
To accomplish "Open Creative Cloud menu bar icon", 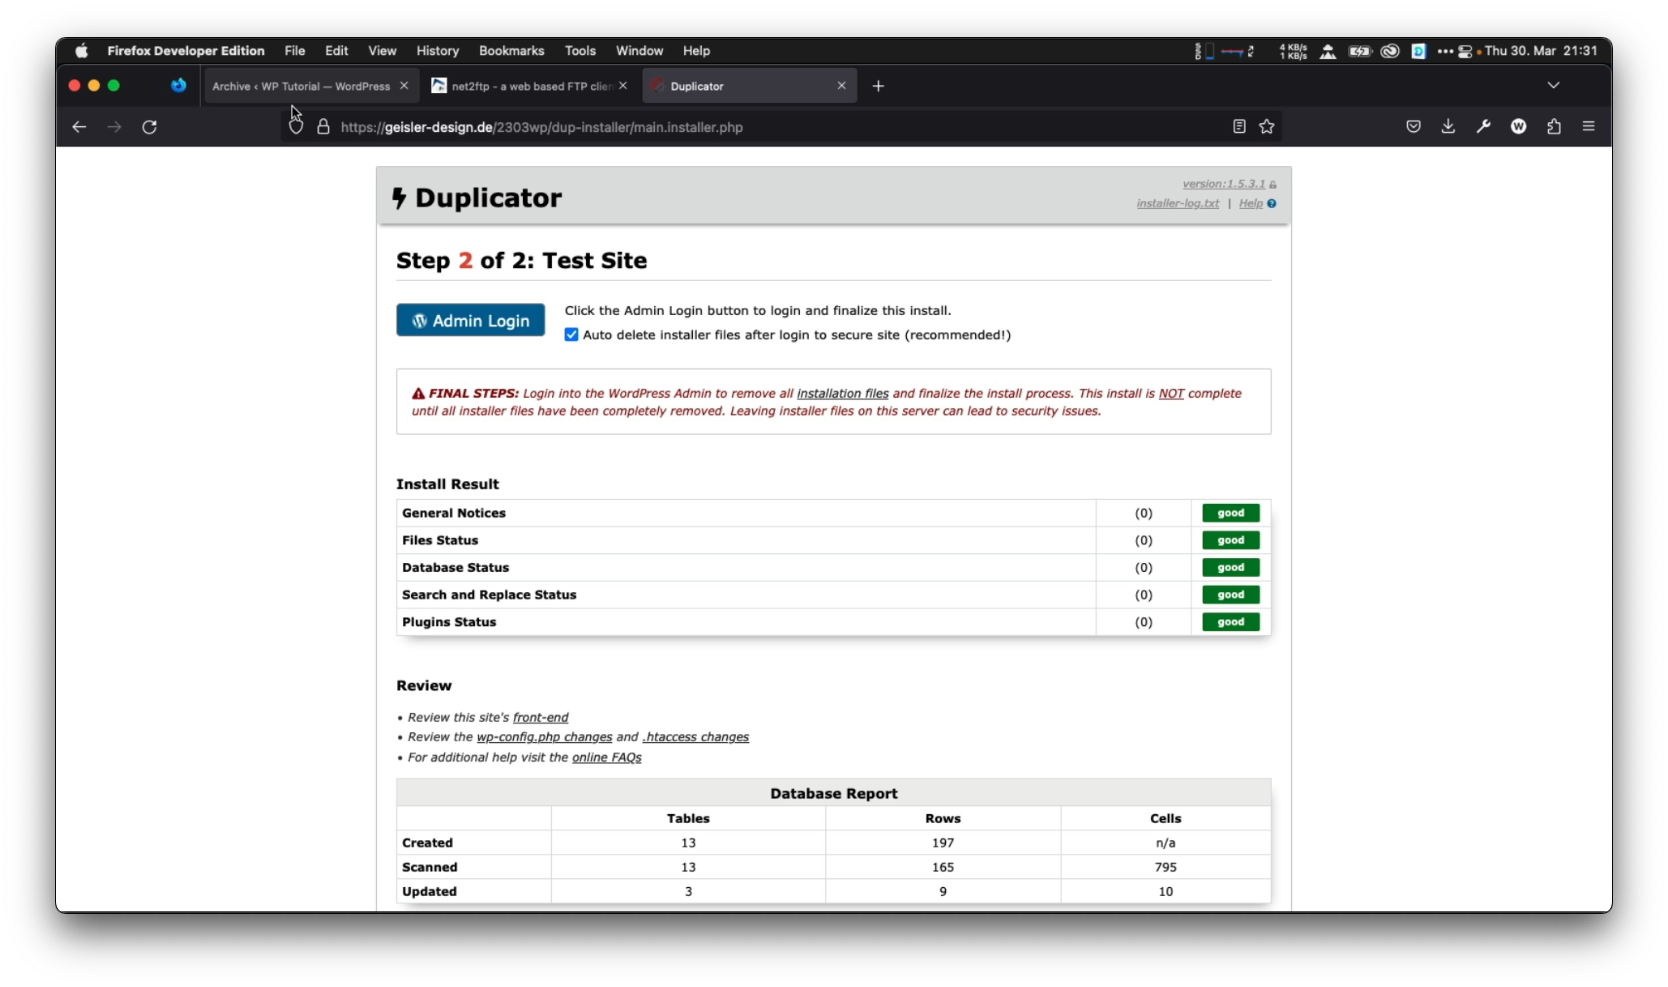I will click(x=1390, y=51).
